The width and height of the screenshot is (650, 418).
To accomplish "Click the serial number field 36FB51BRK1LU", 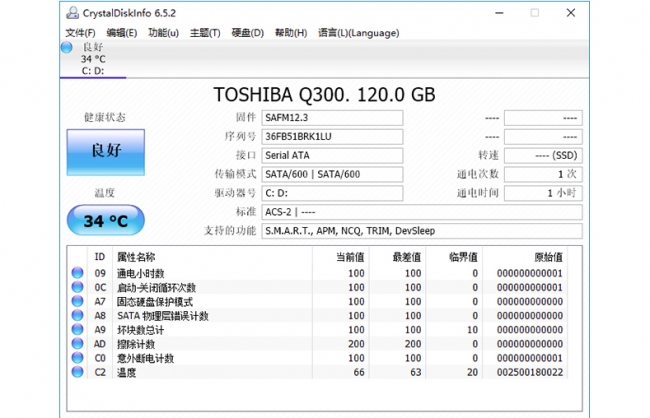I will click(332, 137).
